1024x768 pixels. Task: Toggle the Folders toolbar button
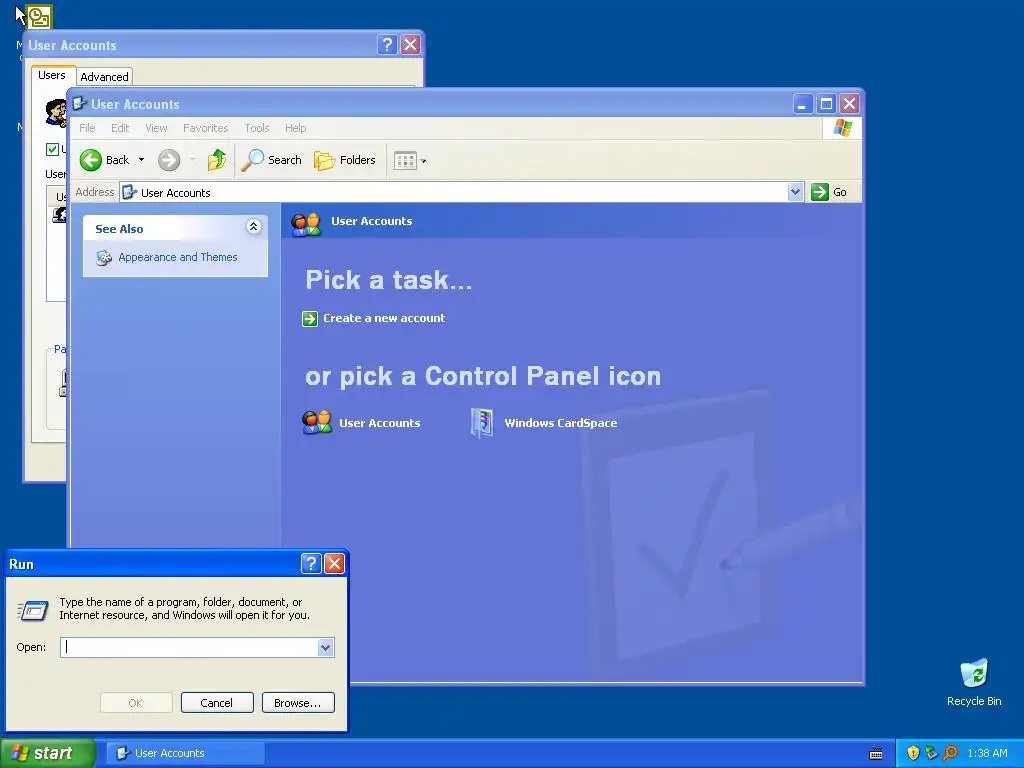pyautogui.click(x=345, y=160)
